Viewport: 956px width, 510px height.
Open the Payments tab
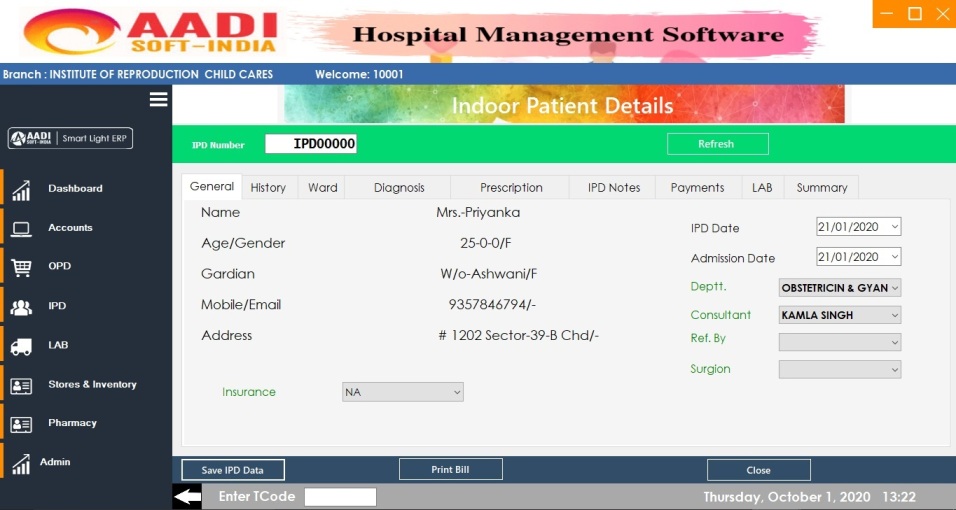click(697, 188)
